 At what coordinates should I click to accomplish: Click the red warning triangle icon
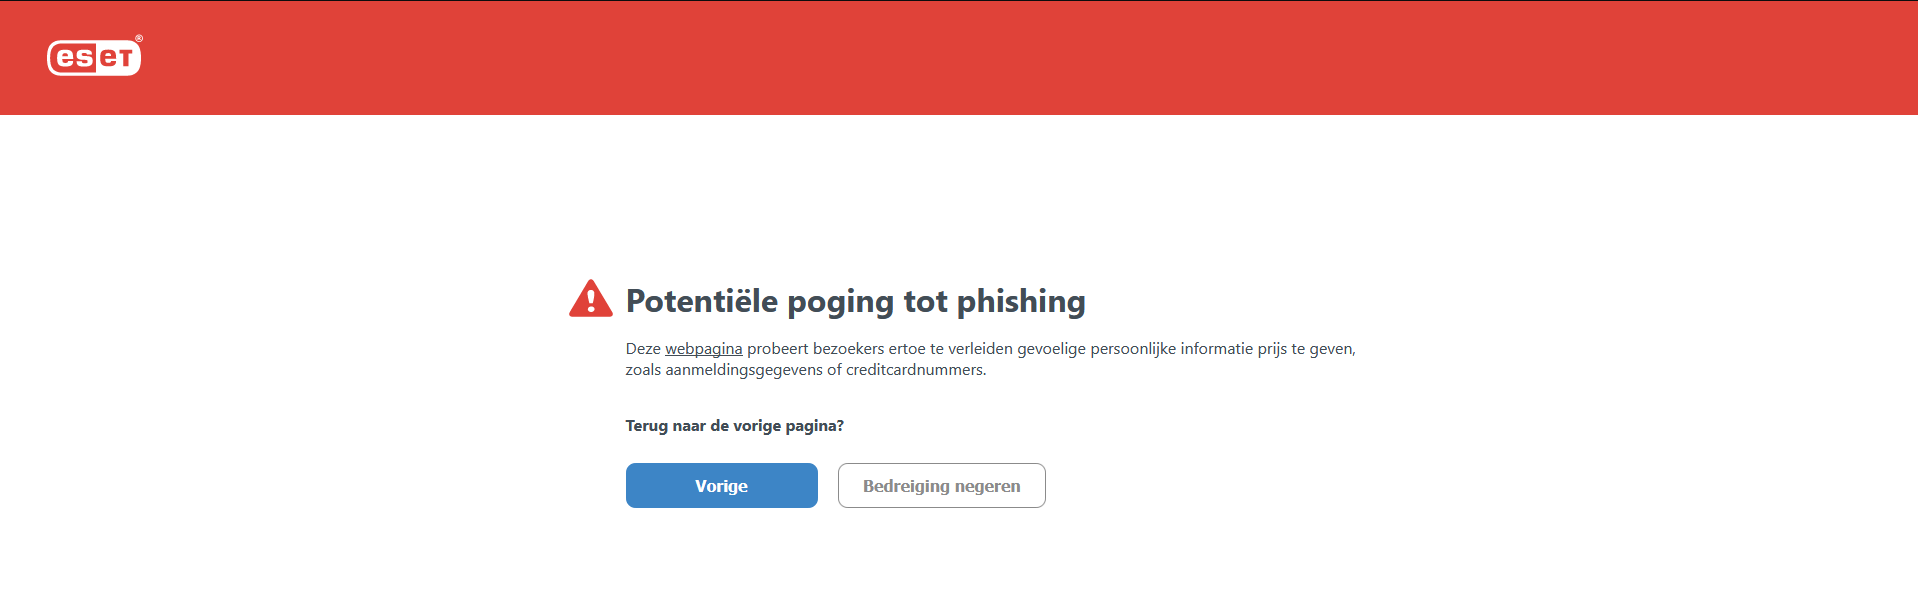[x=590, y=299]
